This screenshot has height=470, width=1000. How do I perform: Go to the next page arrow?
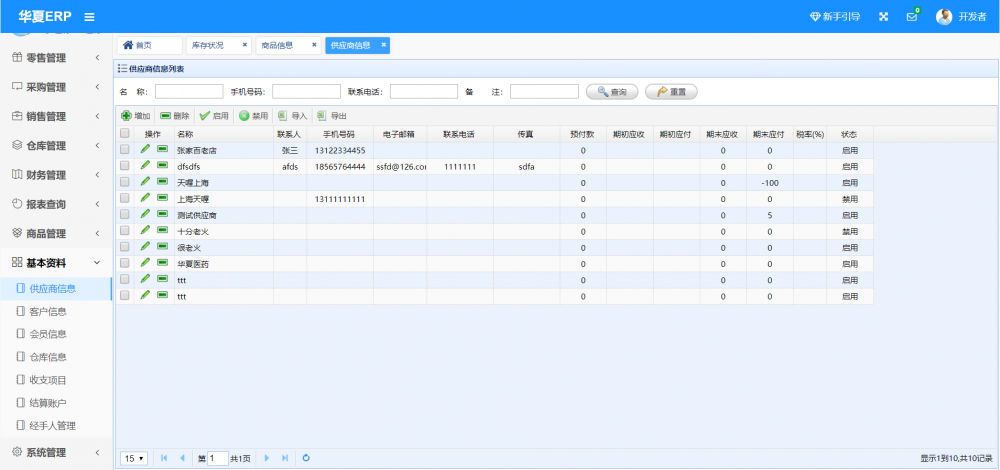point(267,458)
